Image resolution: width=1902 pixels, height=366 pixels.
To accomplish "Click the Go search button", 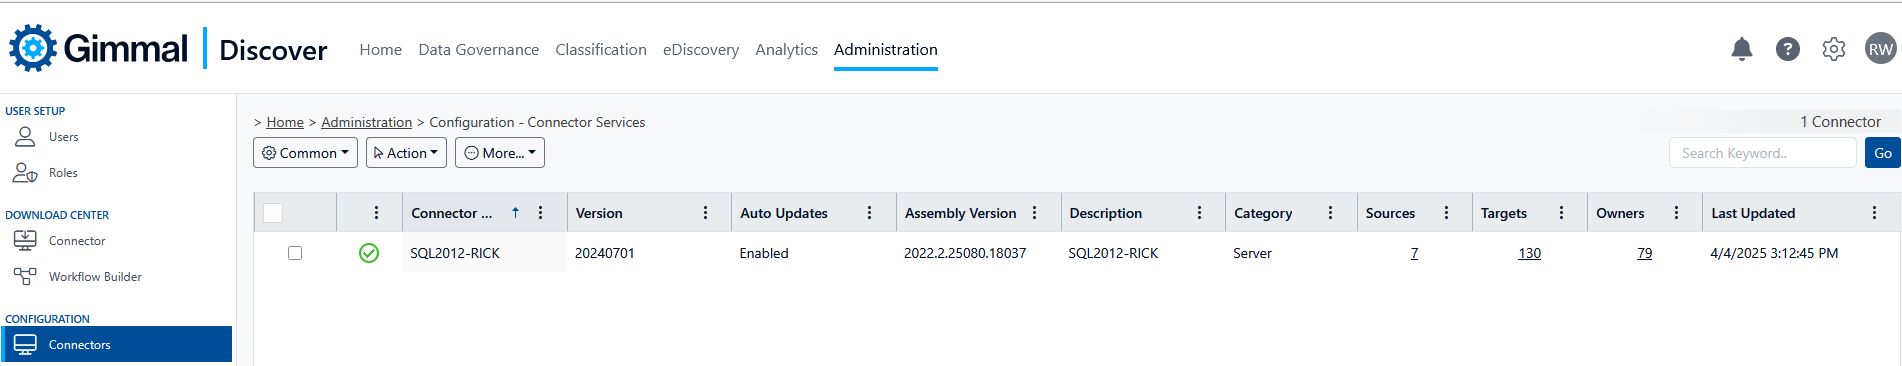I will click(1883, 153).
